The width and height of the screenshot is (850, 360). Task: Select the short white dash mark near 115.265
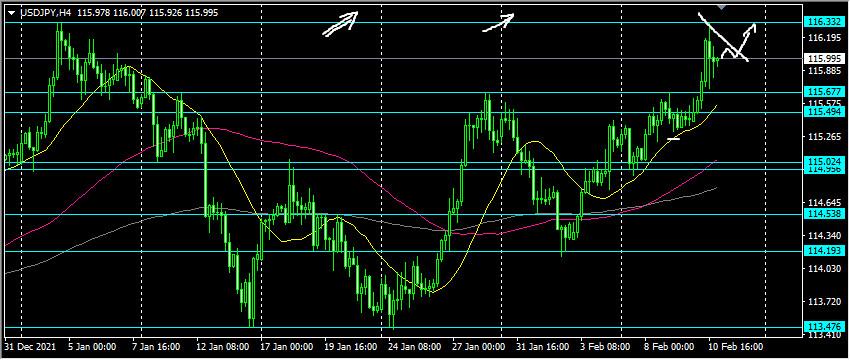[673, 139]
